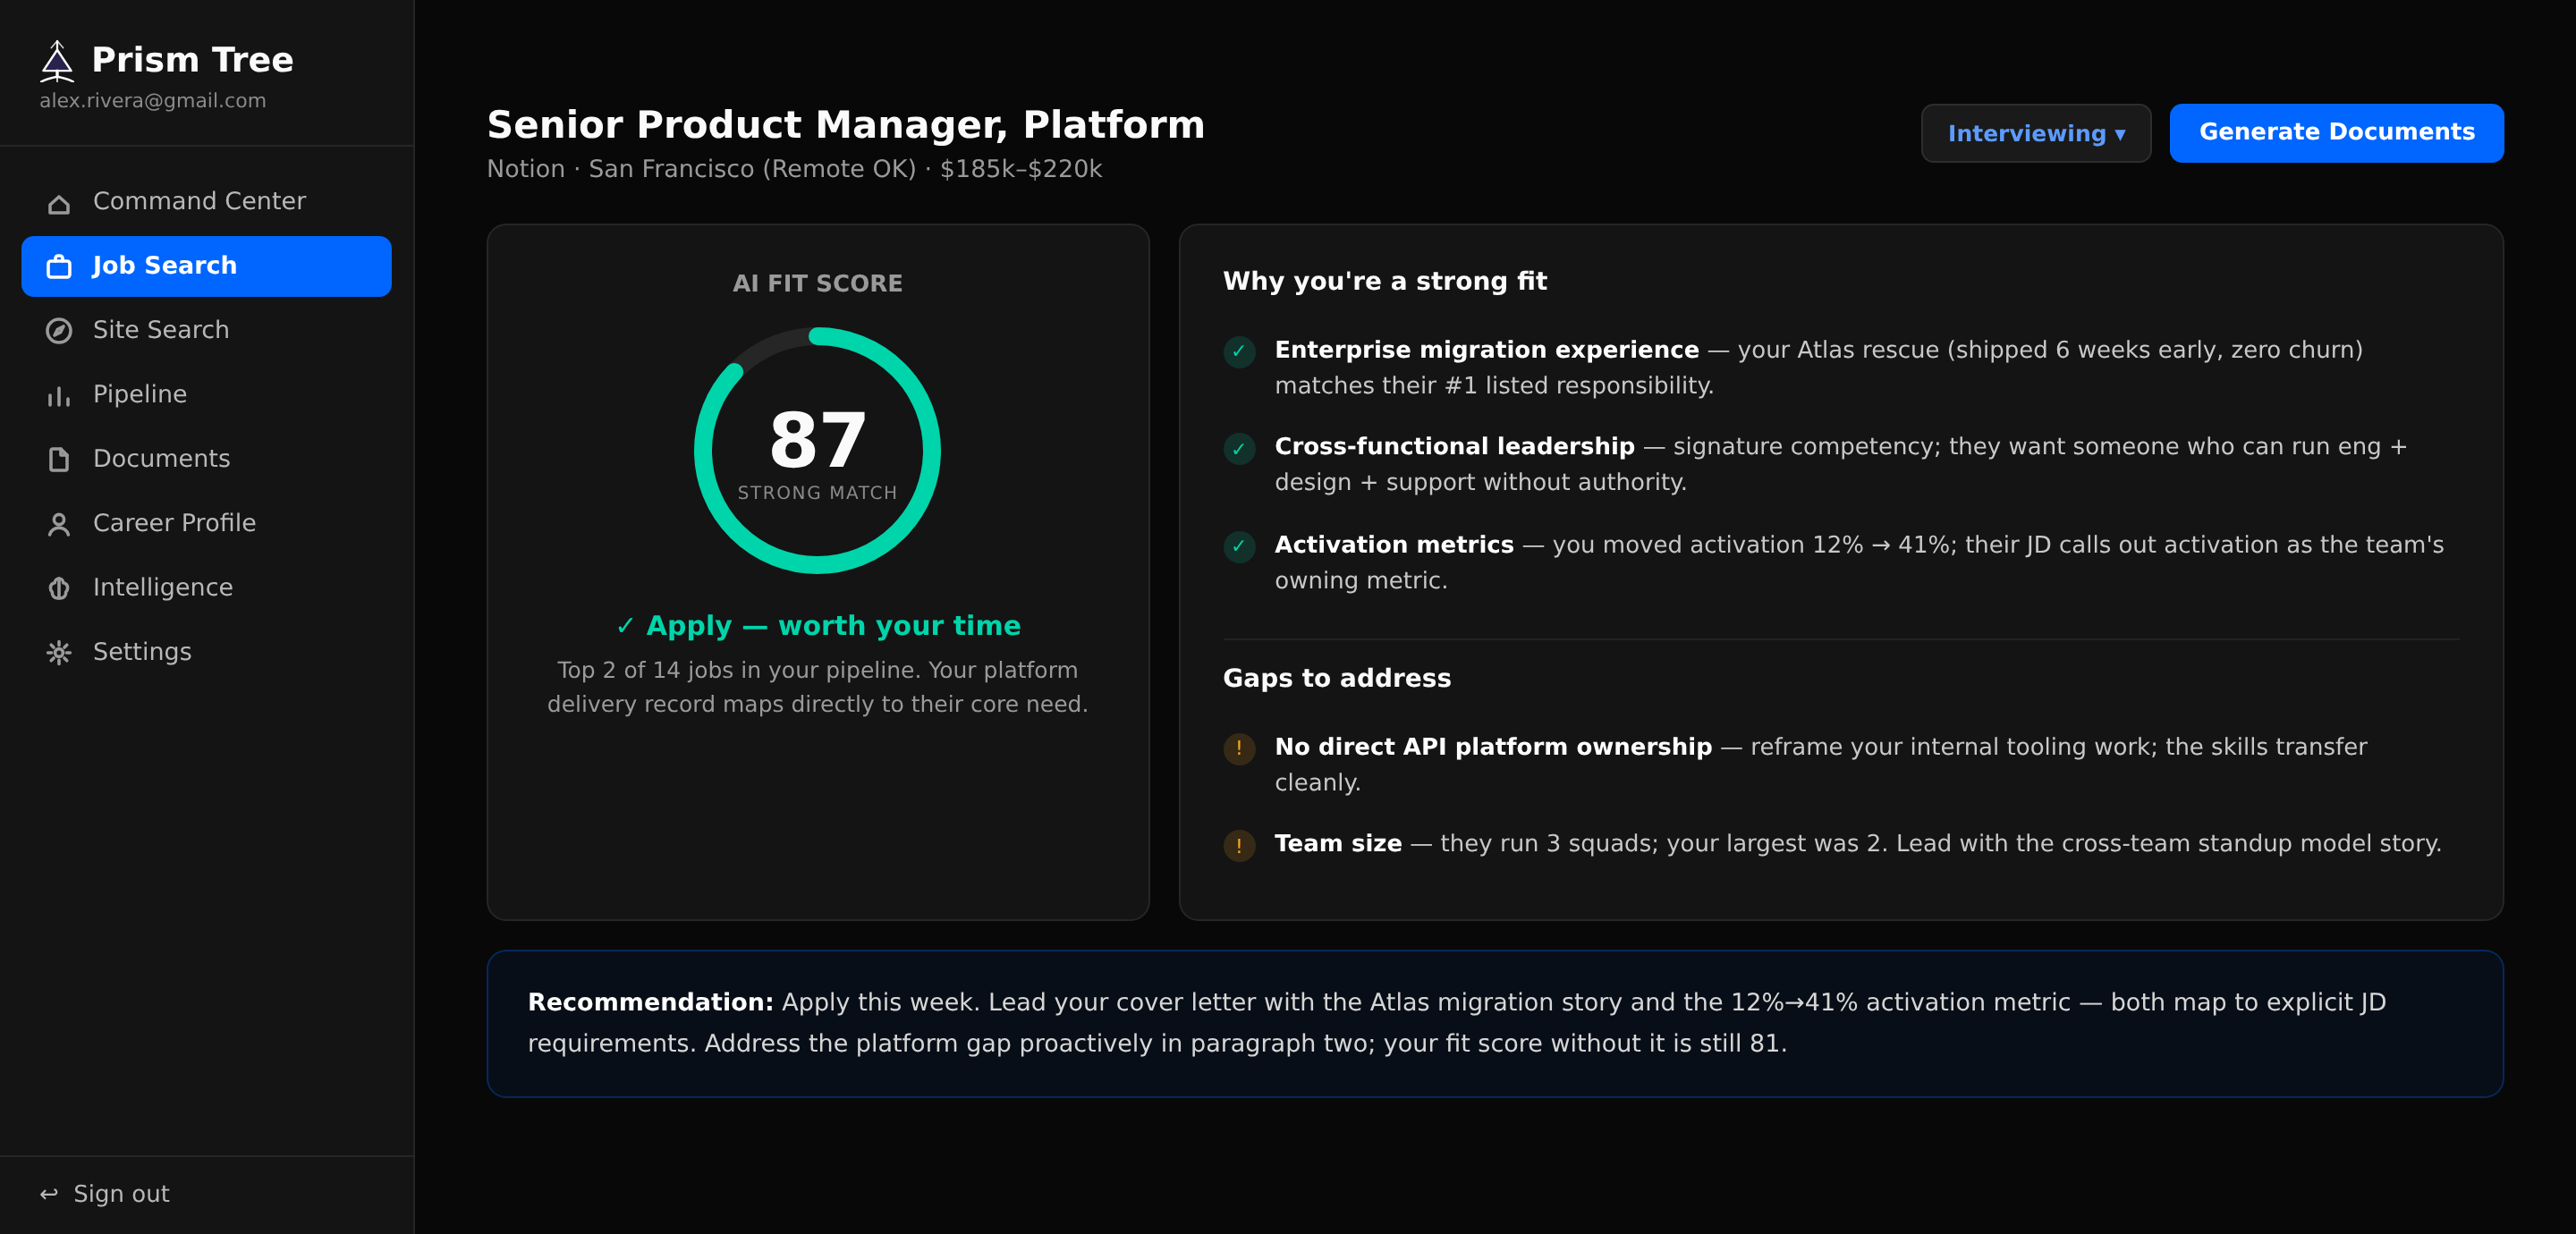Click the Pipeline bar chart icon
The height and width of the screenshot is (1234, 2576).
tap(59, 396)
